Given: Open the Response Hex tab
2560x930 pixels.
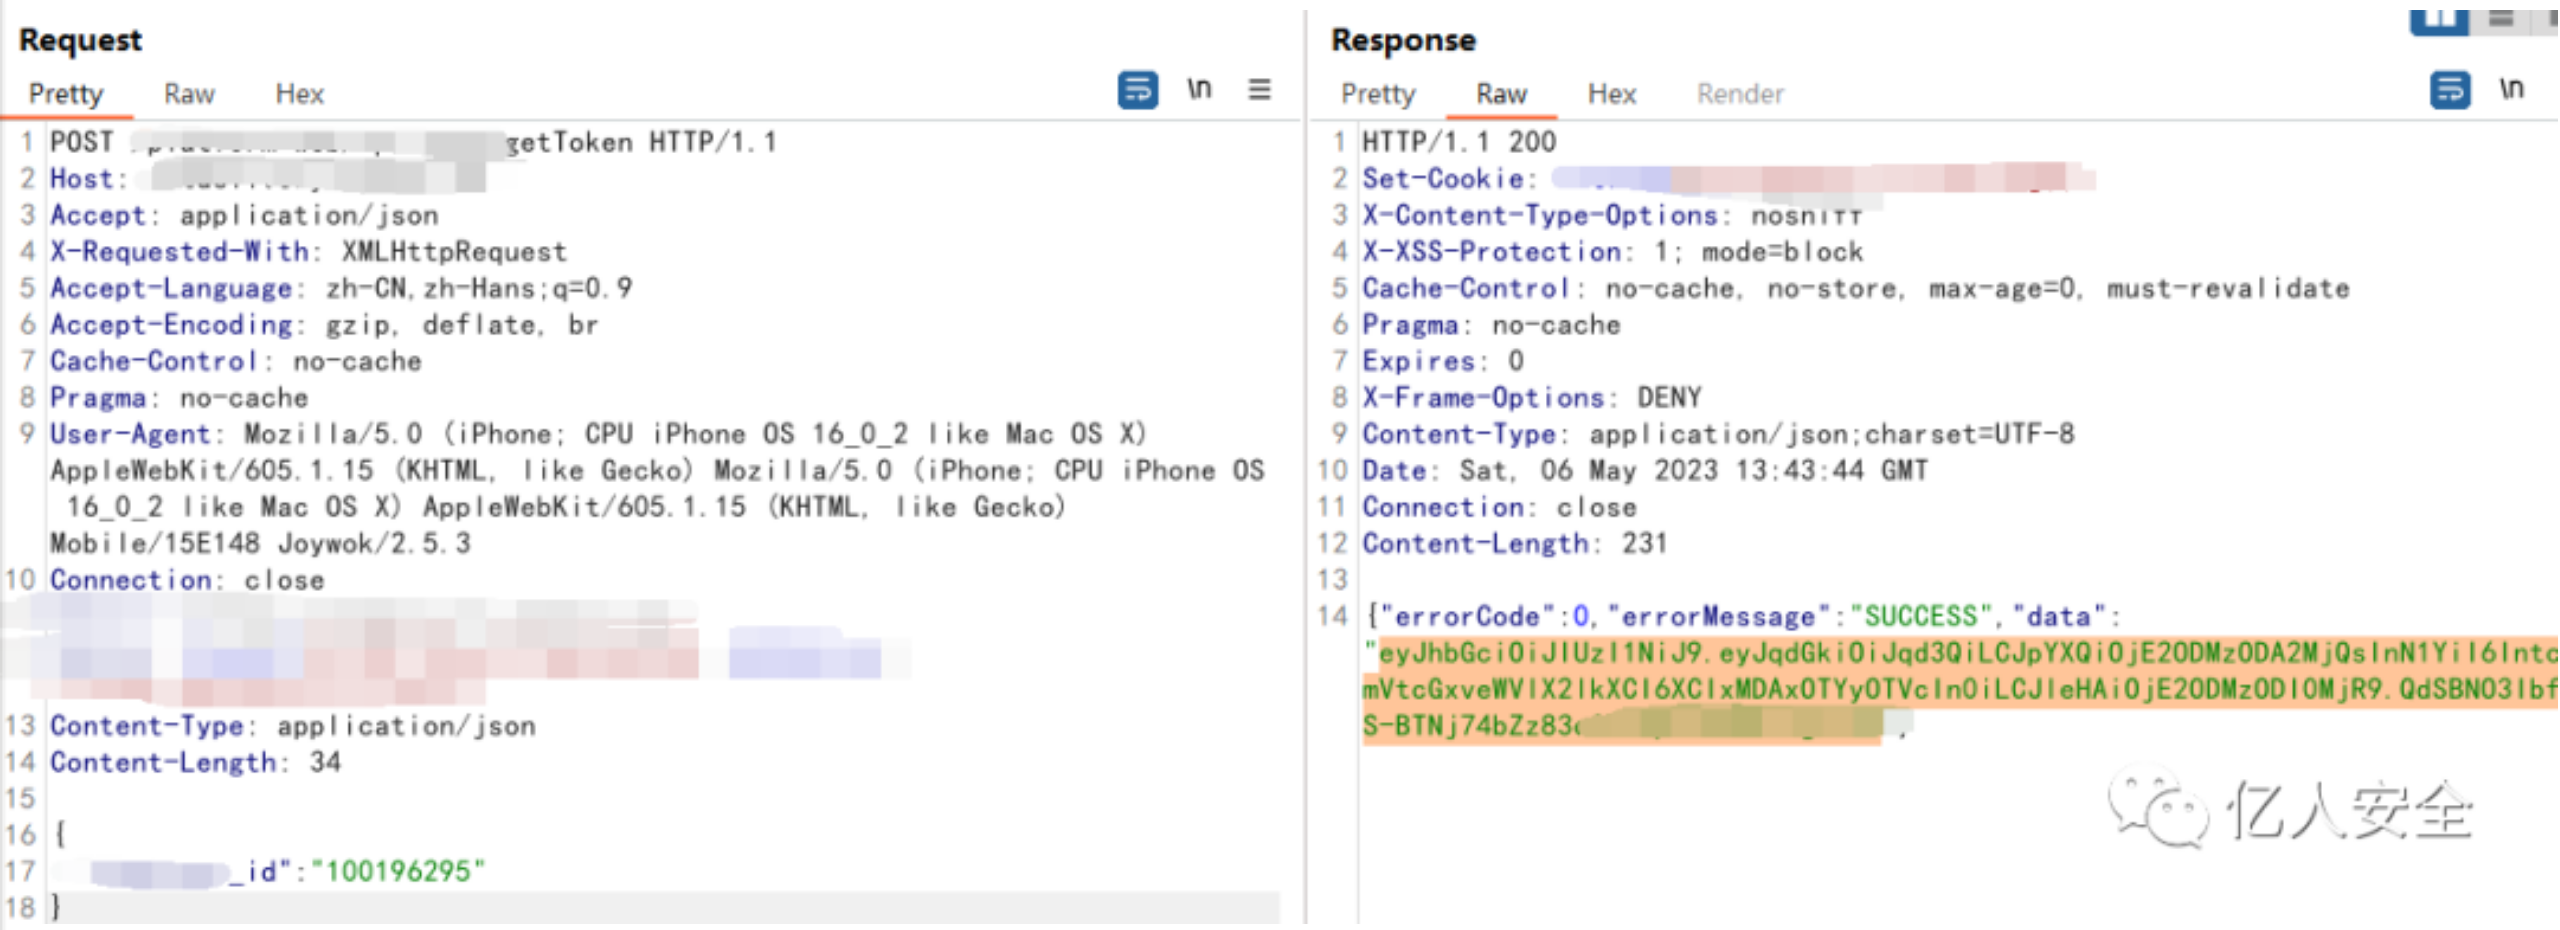Looking at the screenshot, I should coord(1611,94).
